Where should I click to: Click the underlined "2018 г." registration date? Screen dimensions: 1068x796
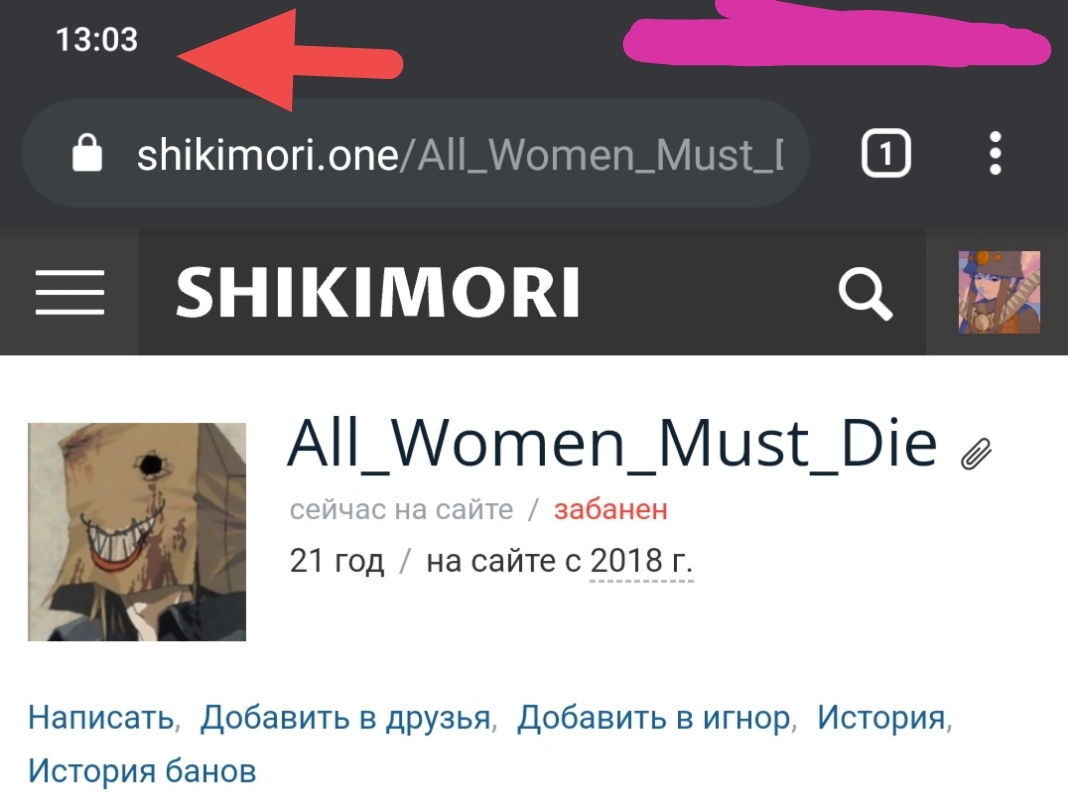[x=641, y=561]
